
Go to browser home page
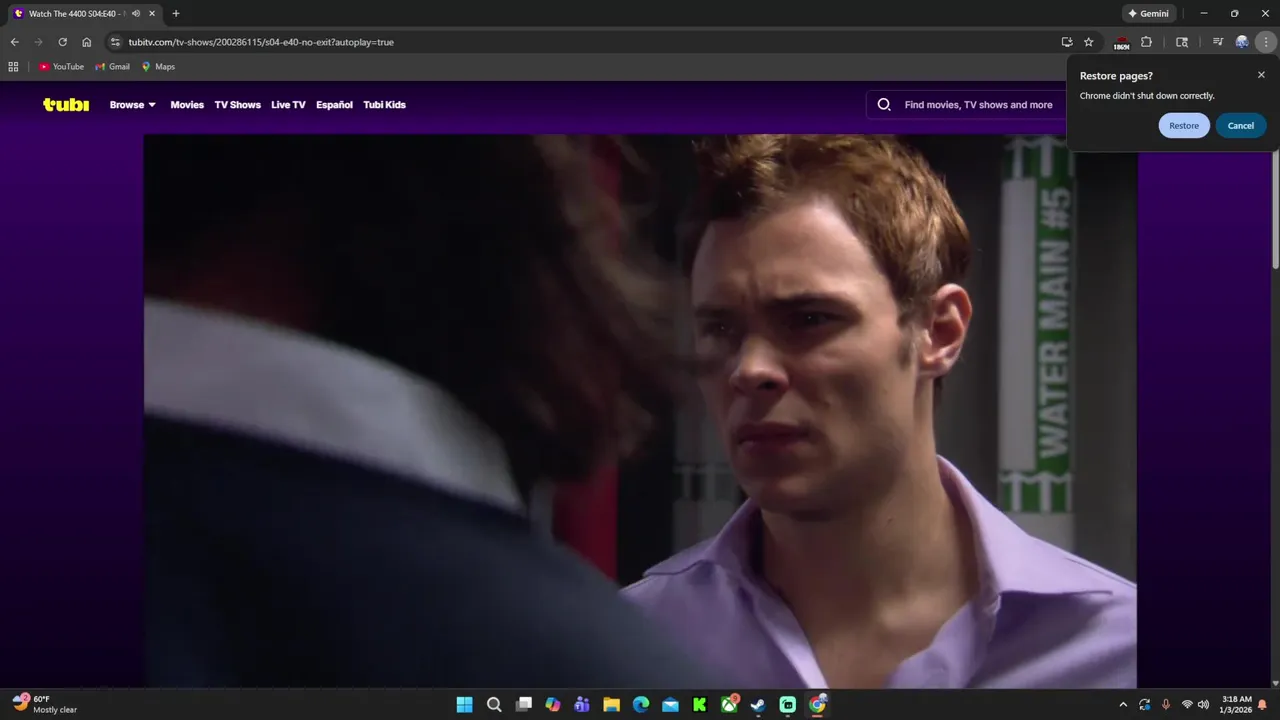[x=87, y=42]
